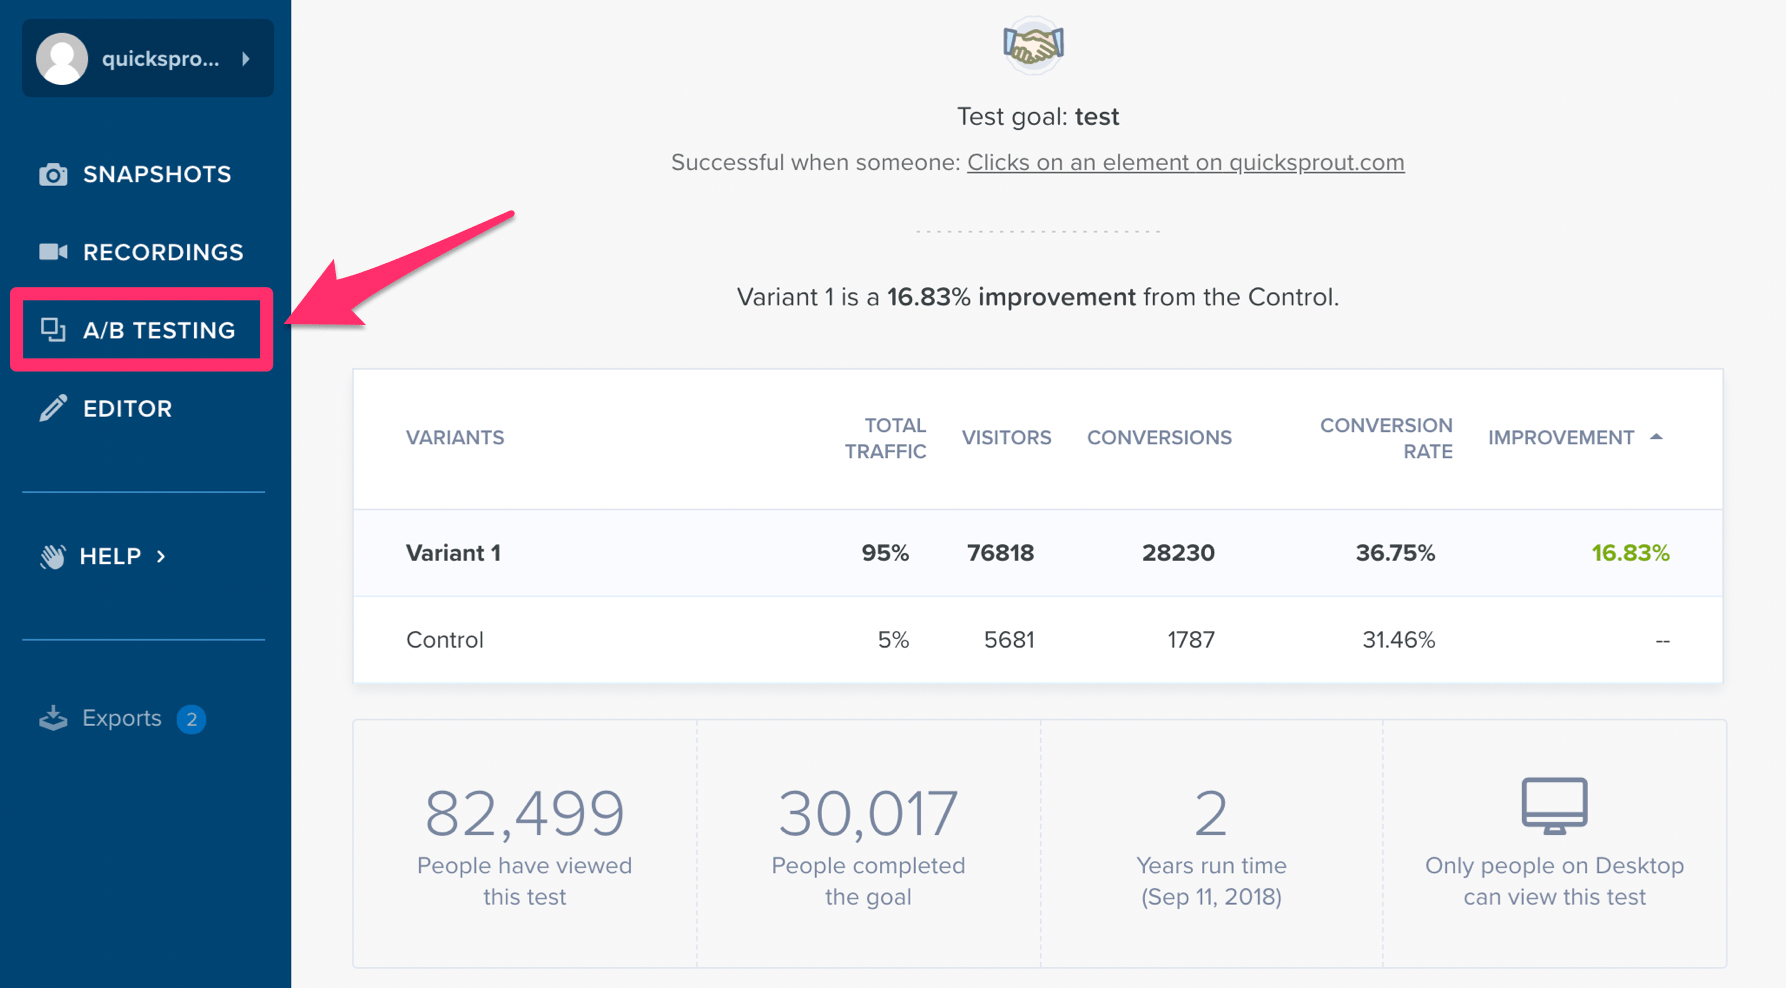
Task: Switch to the A/B Testing section
Action: [x=158, y=329]
